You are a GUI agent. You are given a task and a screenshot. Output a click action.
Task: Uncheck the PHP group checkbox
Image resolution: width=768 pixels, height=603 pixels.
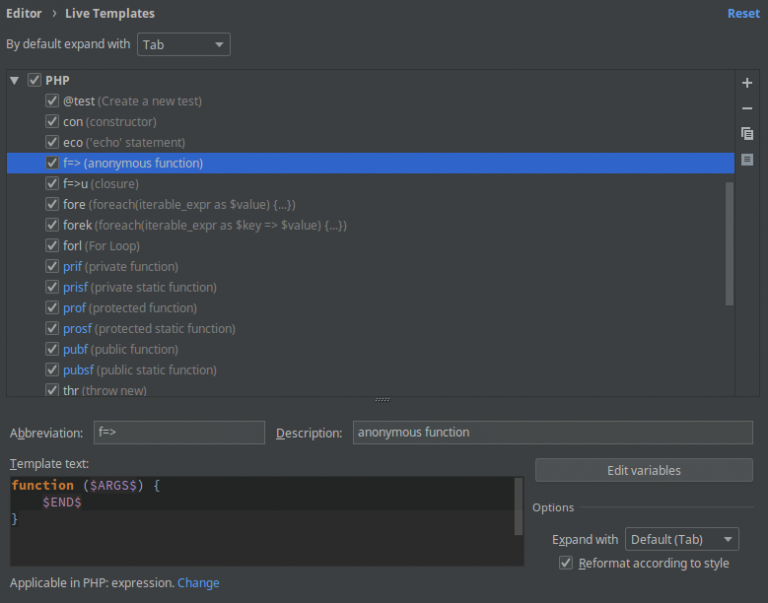[x=34, y=80]
